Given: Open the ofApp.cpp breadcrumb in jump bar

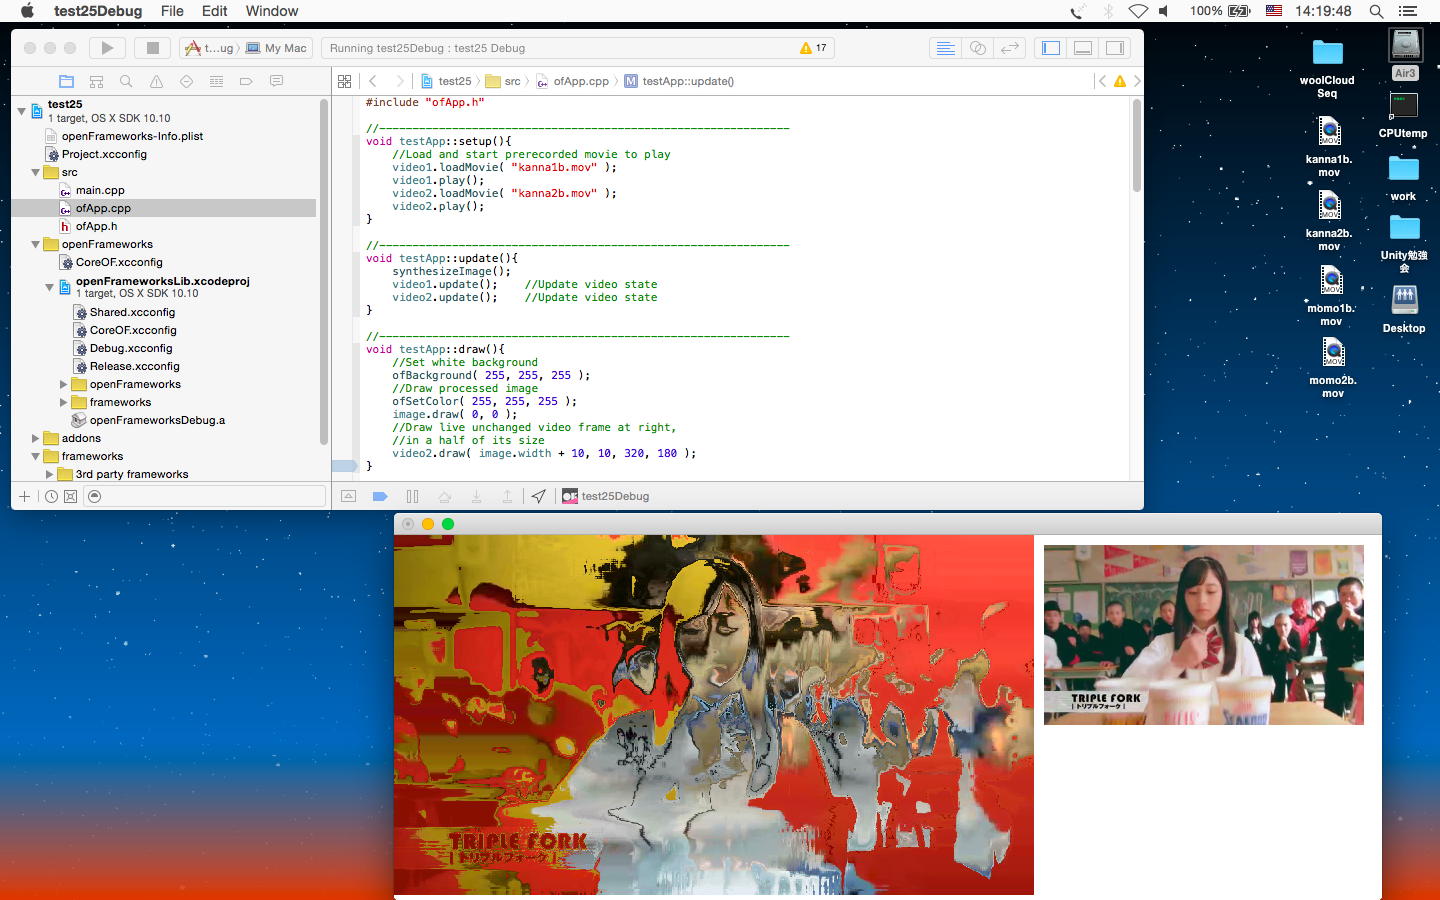Looking at the screenshot, I should [572, 81].
